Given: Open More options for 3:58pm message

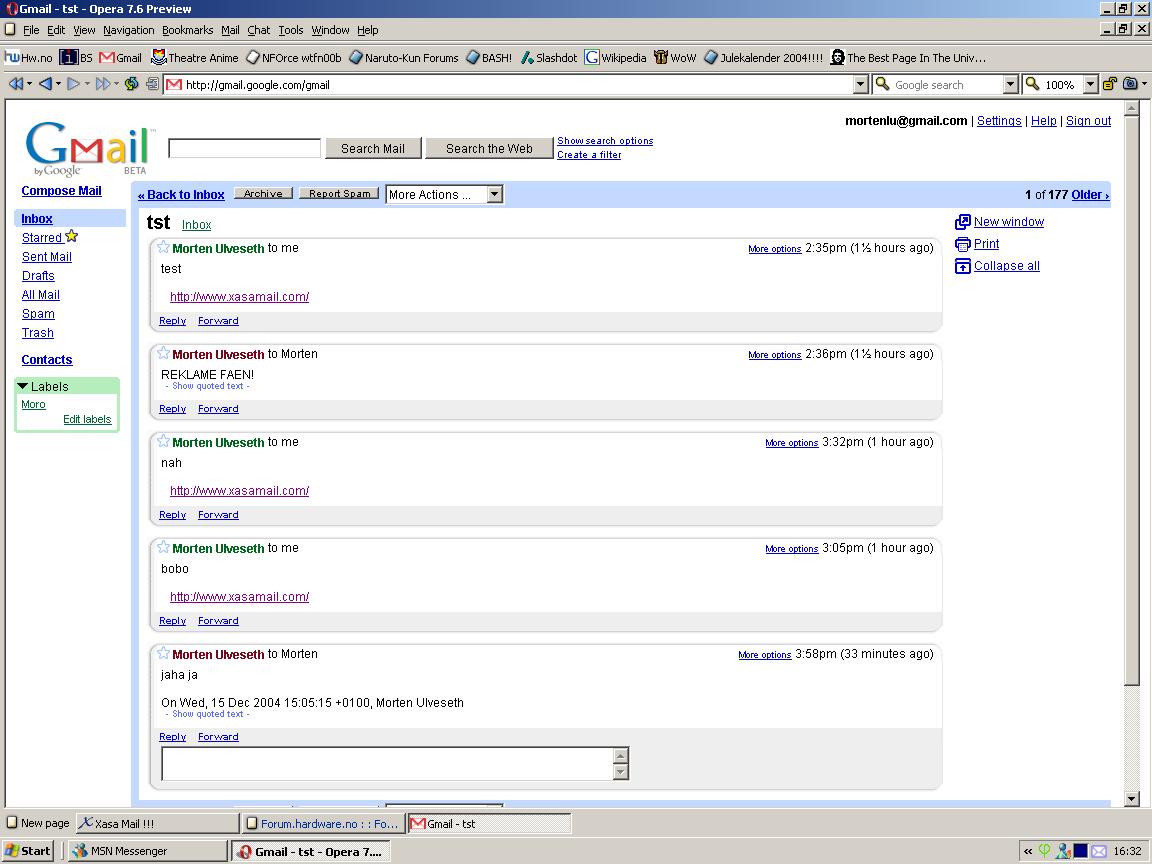Looking at the screenshot, I should point(765,655).
